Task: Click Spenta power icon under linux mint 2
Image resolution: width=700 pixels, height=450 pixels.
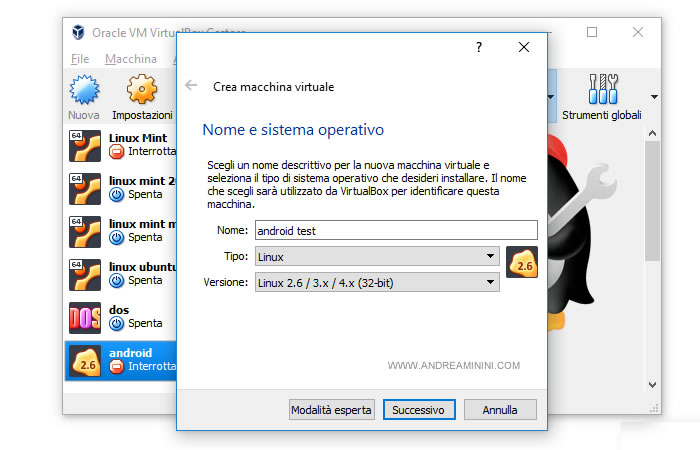Action: [x=117, y=195]
